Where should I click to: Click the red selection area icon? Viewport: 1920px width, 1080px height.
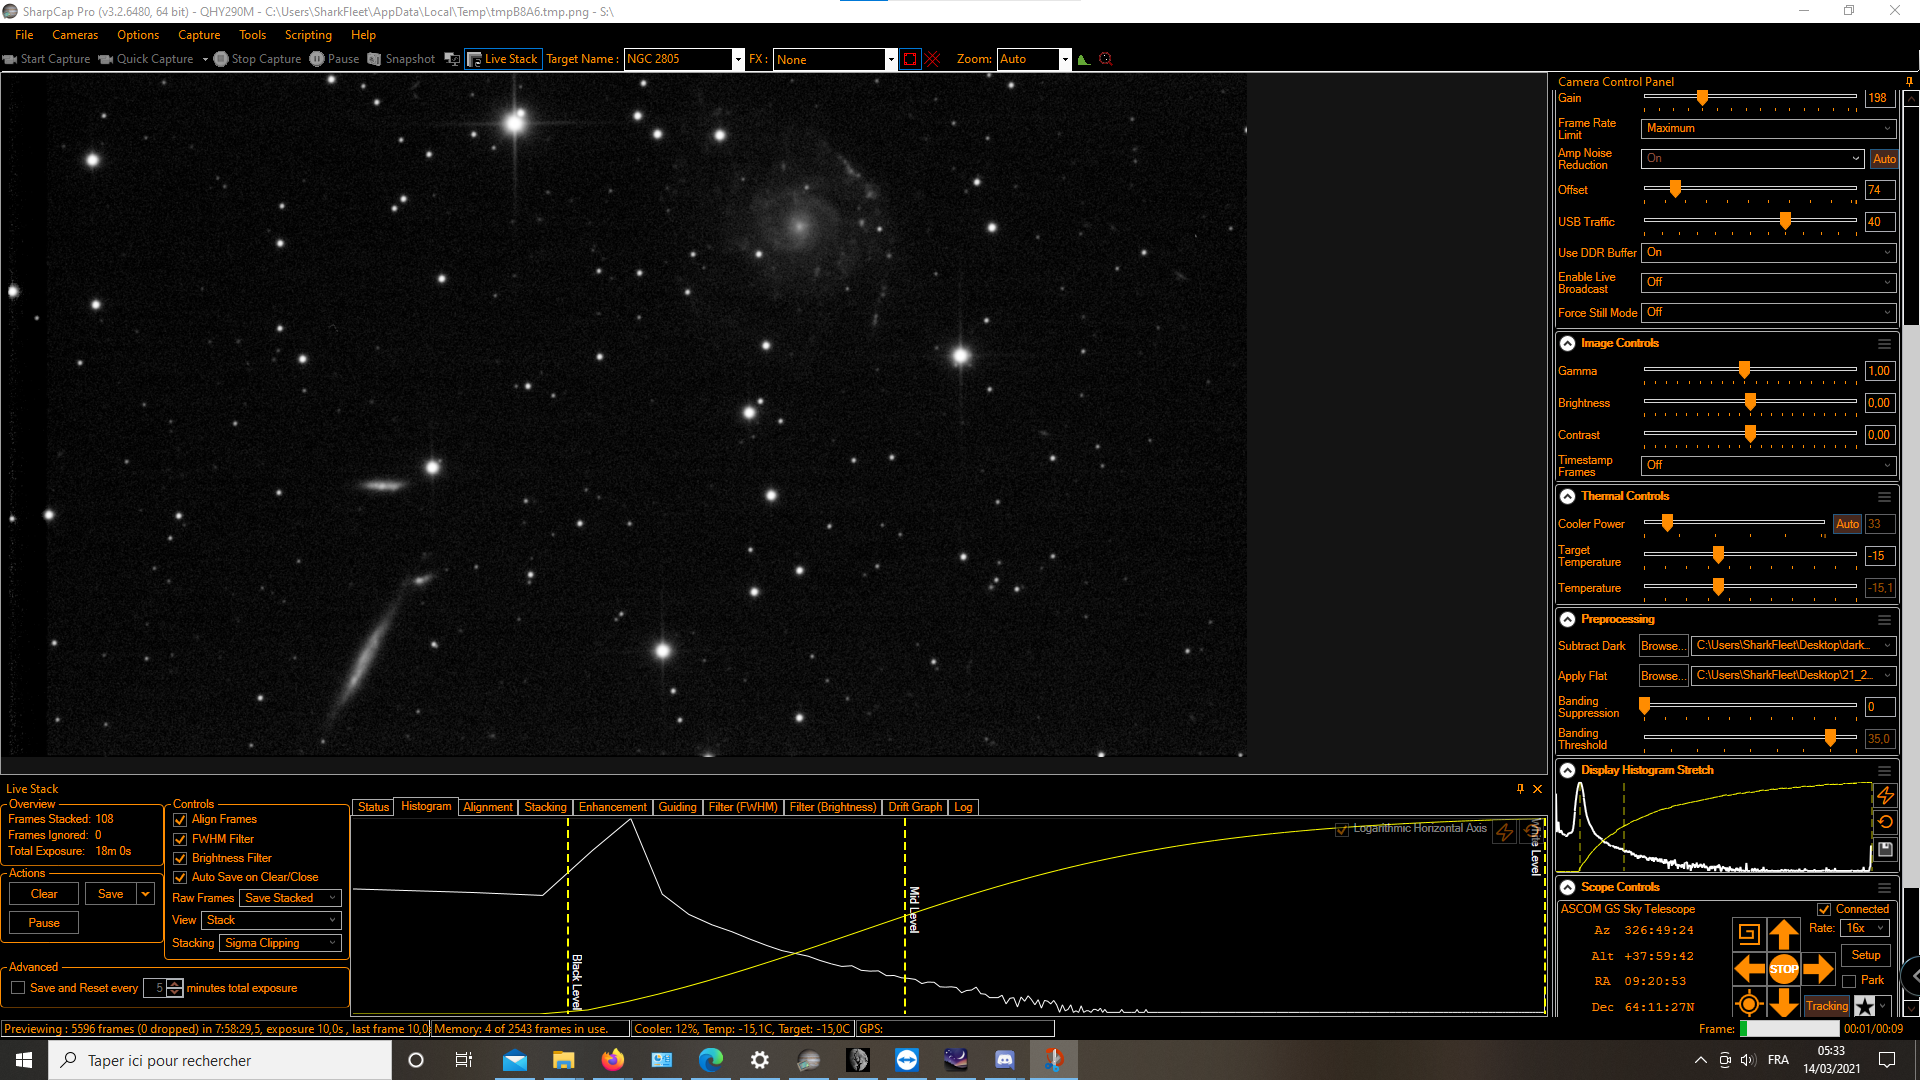tap(909, 59)
